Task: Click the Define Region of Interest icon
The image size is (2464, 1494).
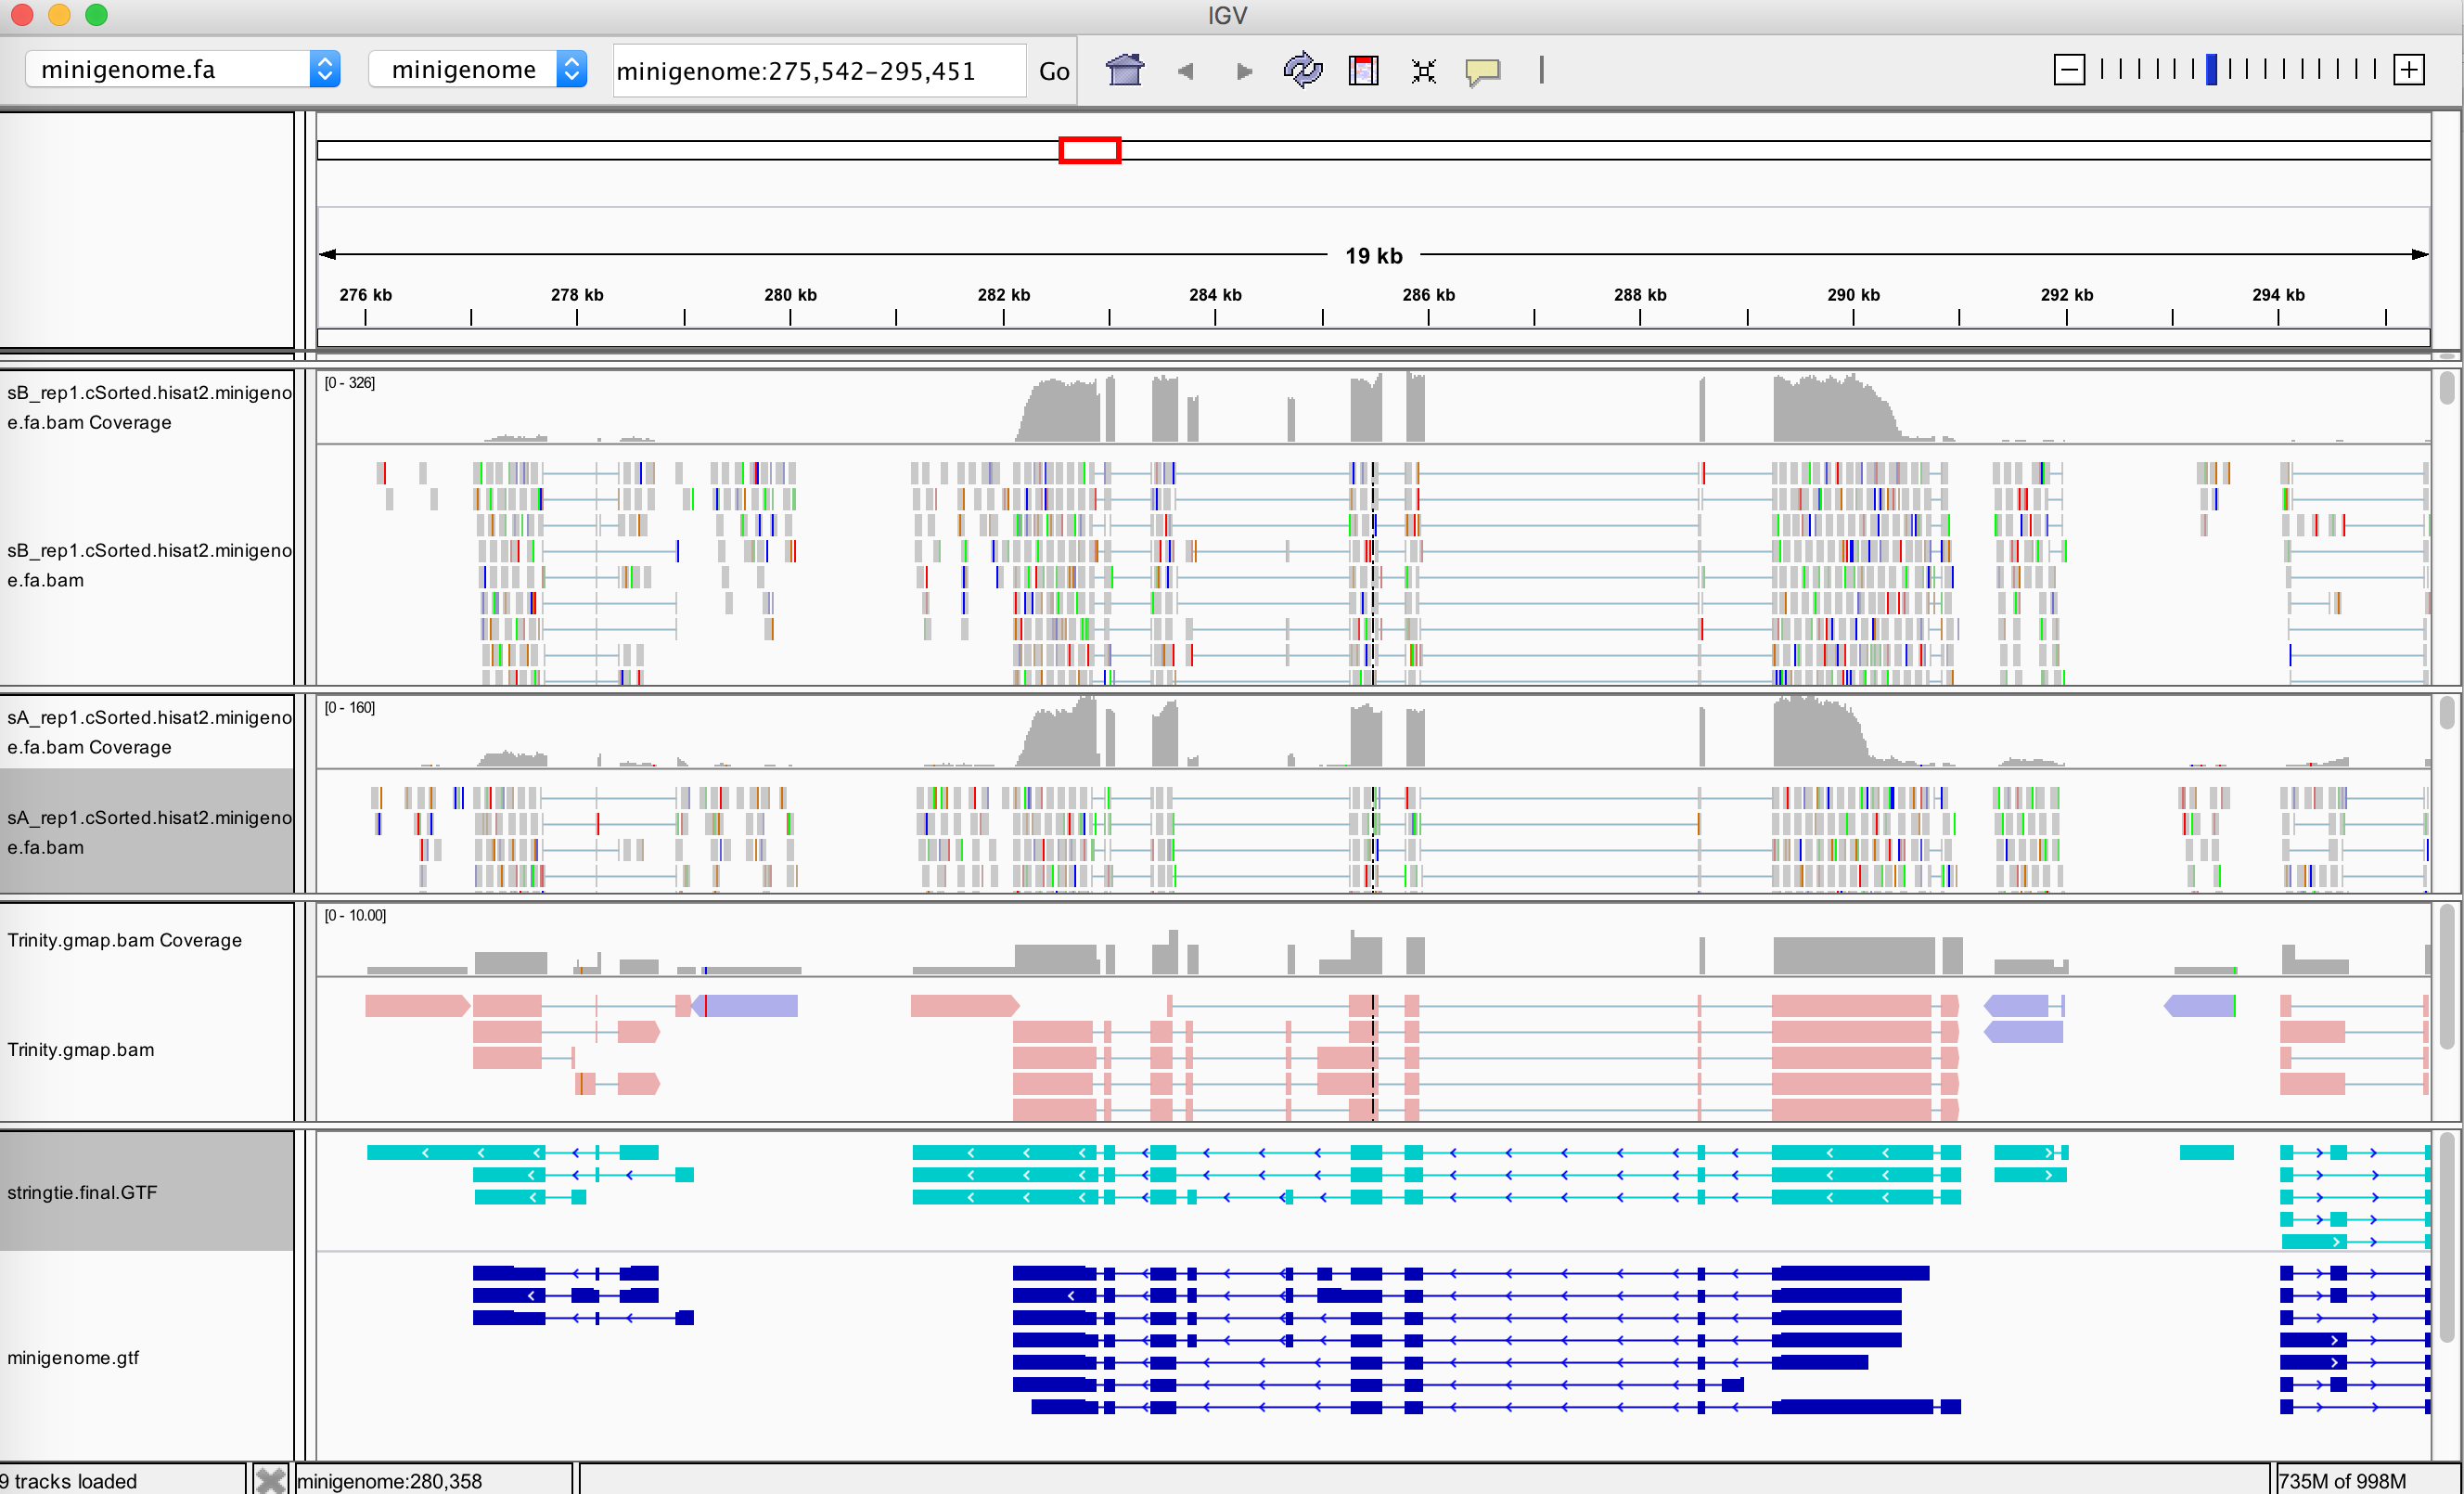Action: pos(1363,70)
